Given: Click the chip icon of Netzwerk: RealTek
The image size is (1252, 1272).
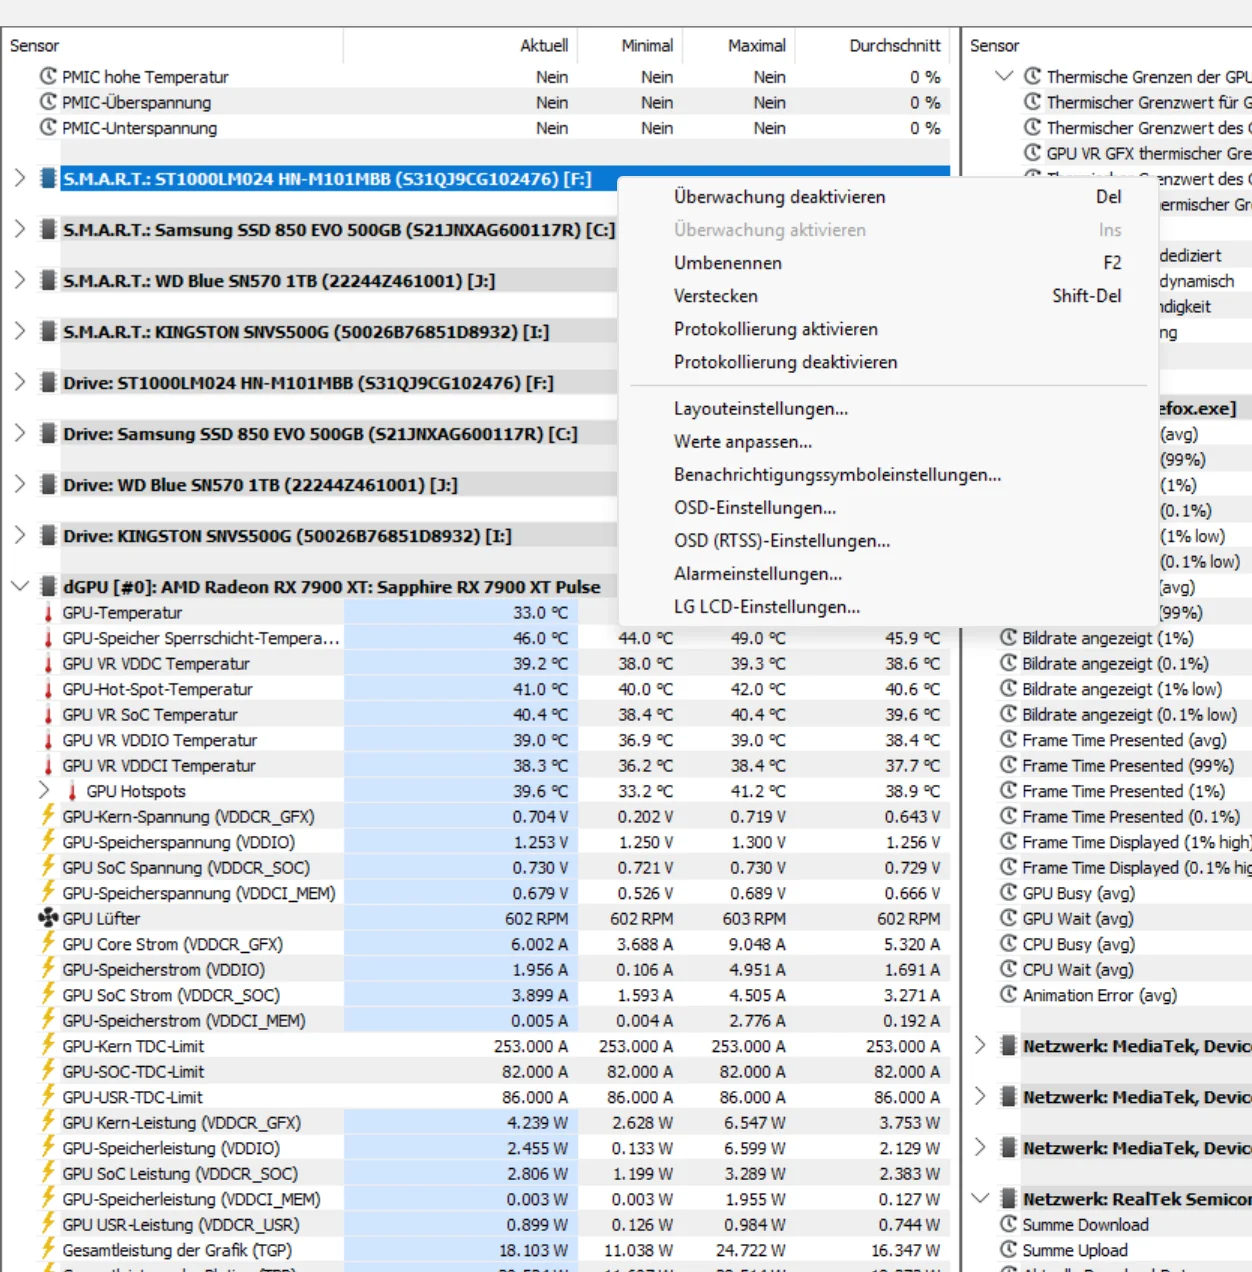Looking at the screenshot, I should [x=1009, y=1198].
